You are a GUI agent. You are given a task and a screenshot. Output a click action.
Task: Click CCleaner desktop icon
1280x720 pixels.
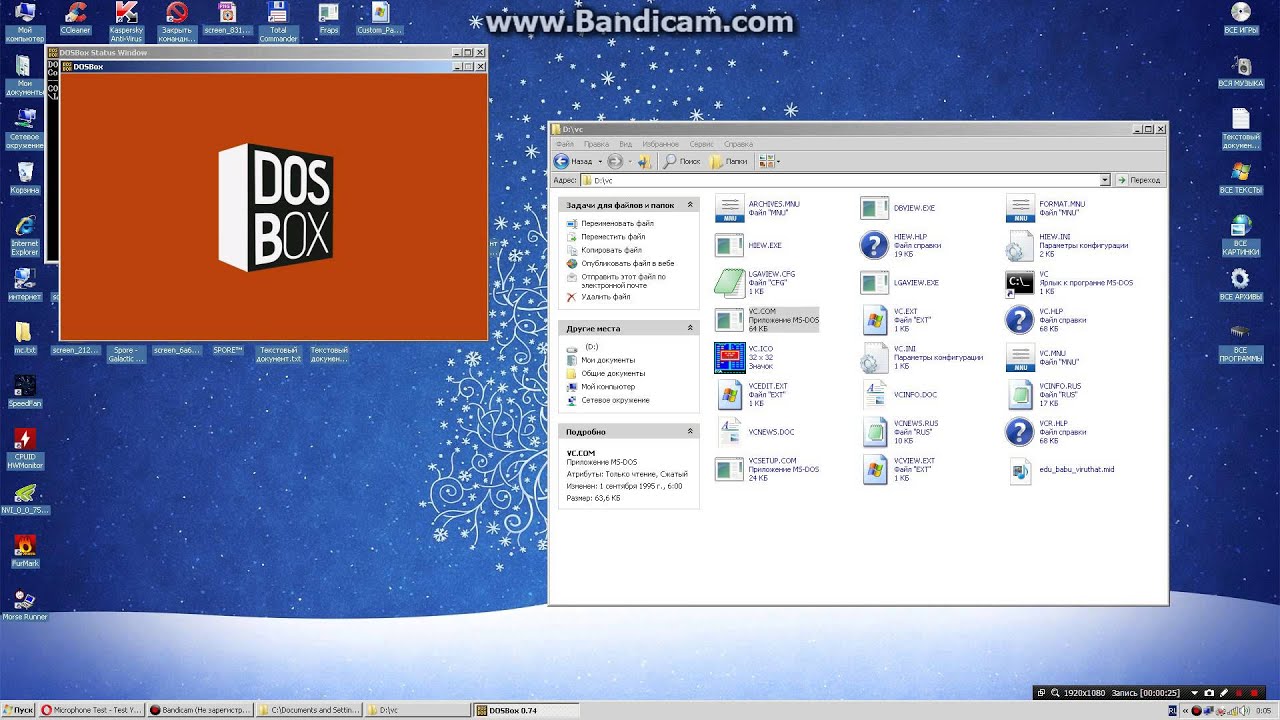point(75,13)
